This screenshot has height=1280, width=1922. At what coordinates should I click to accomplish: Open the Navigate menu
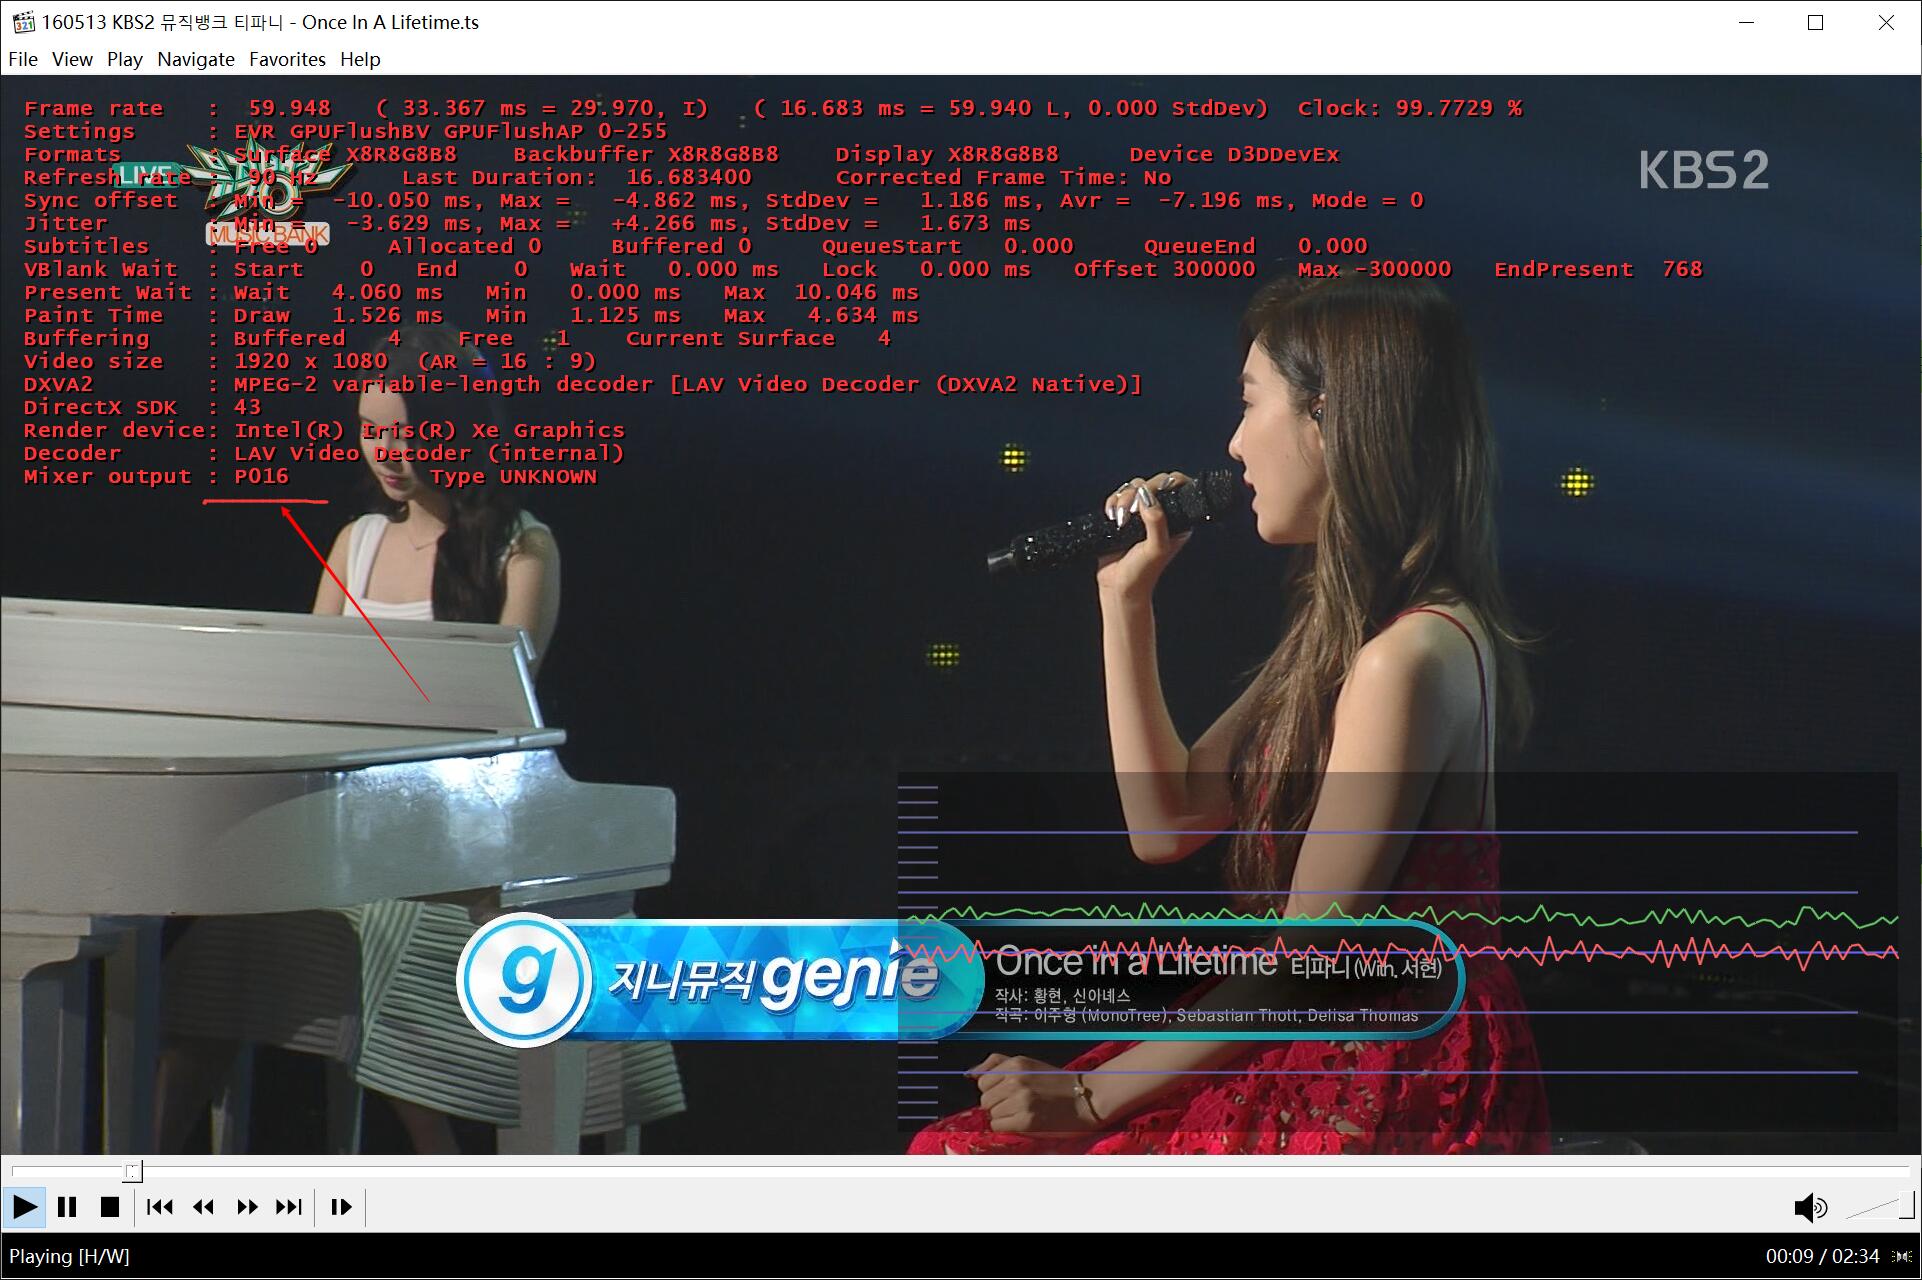coord(196,59)
